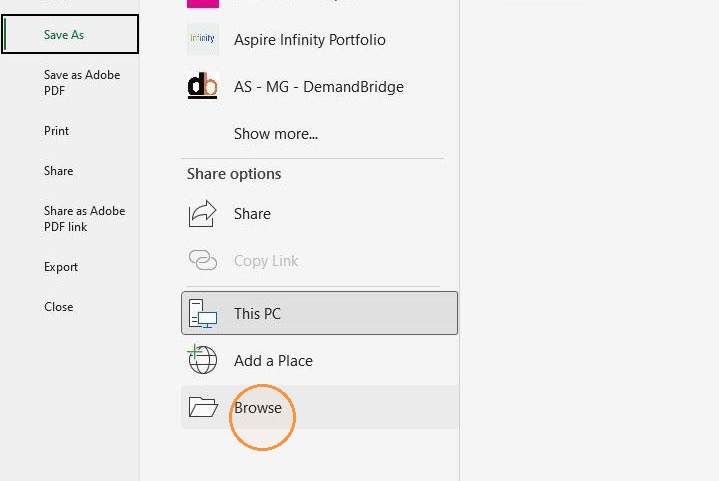The image size is (719, 481).
Task: Click the Copy Link chain icon
Action: [x=203, y=260]
